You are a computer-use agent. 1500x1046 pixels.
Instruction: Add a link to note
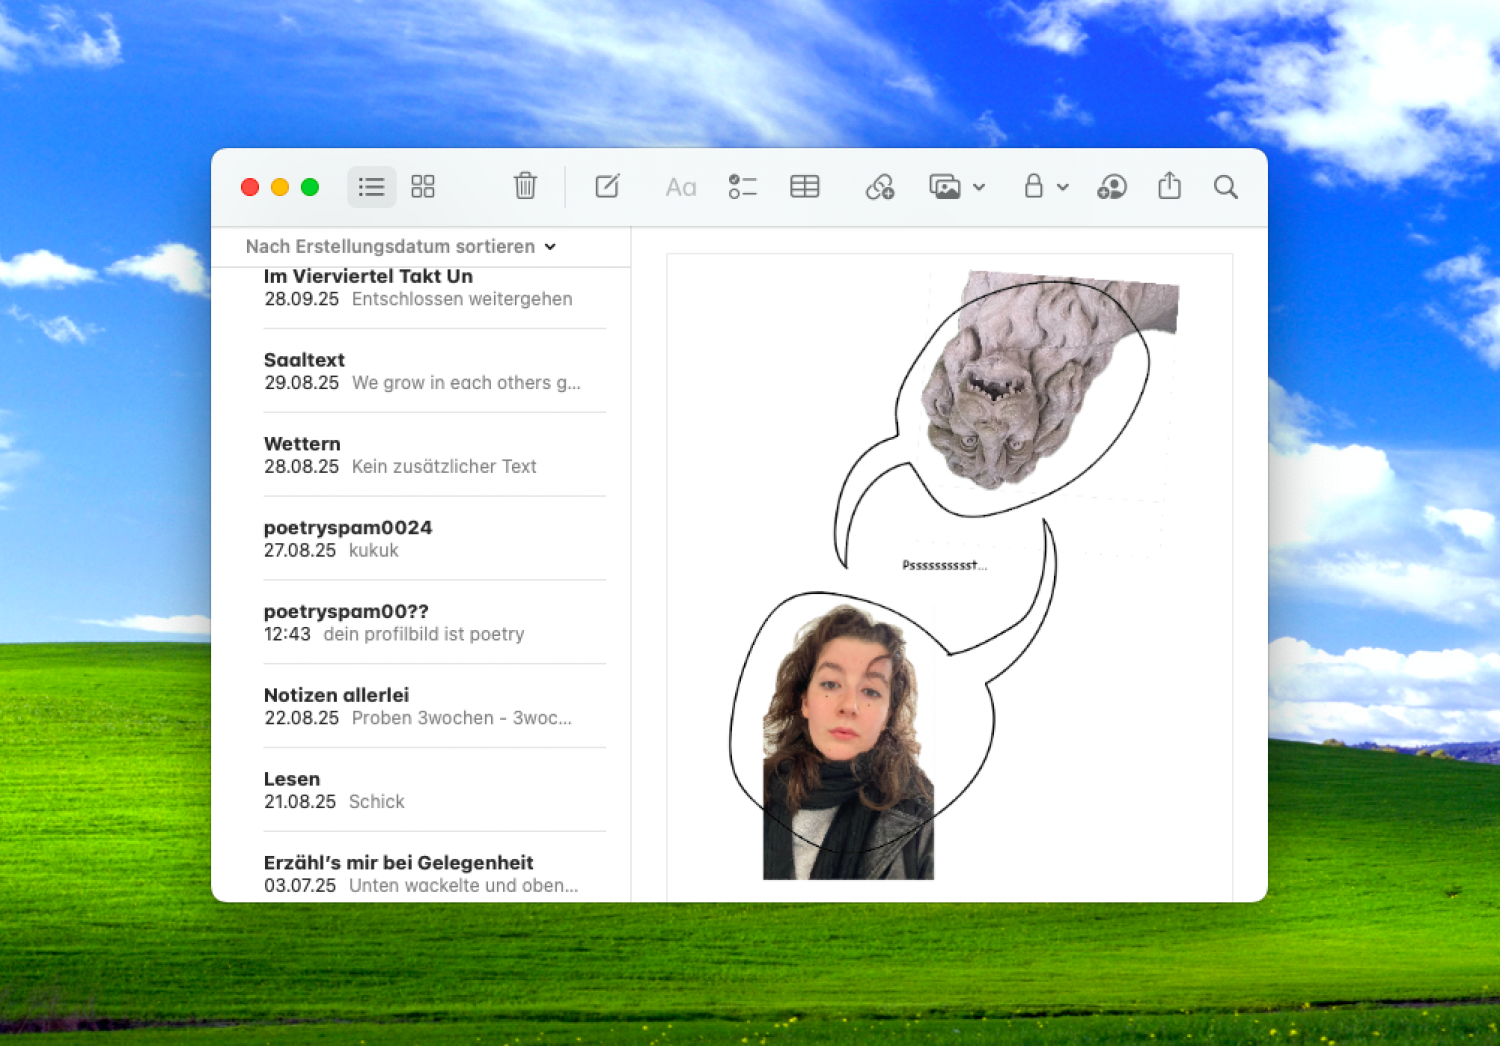click(879, 187)
